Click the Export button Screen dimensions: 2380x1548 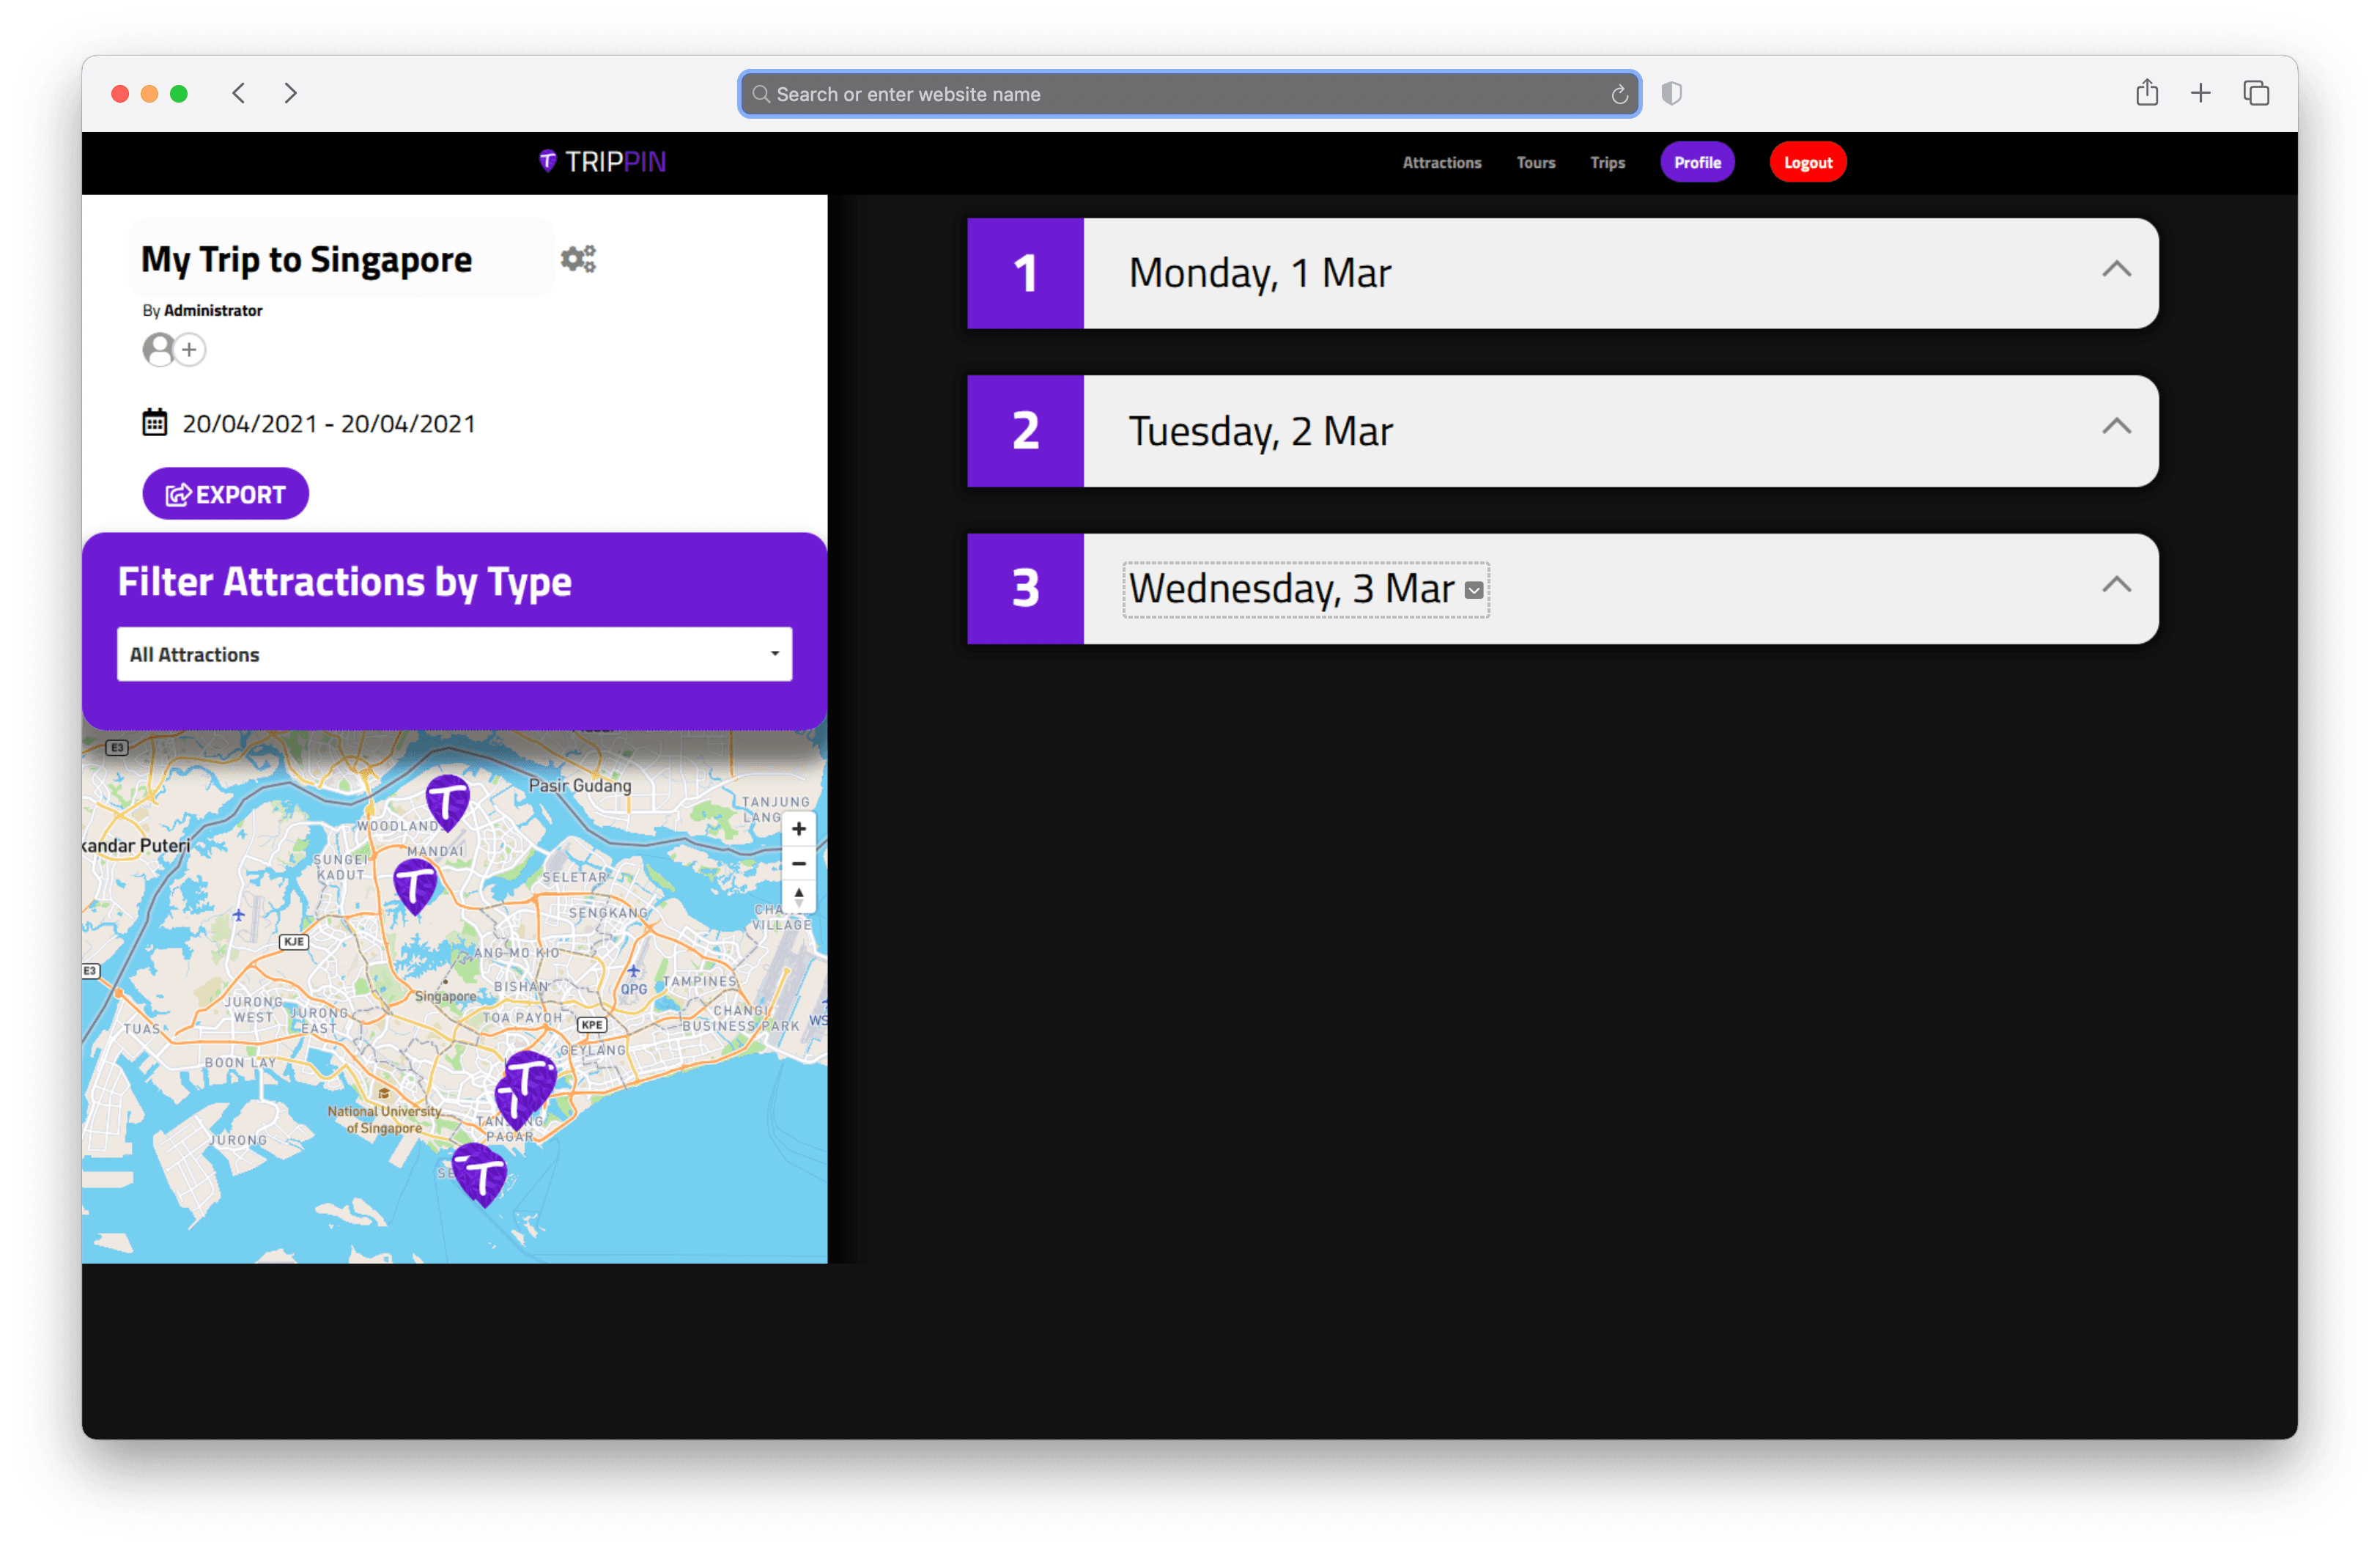pyautogui.click(x=225, y=494)
